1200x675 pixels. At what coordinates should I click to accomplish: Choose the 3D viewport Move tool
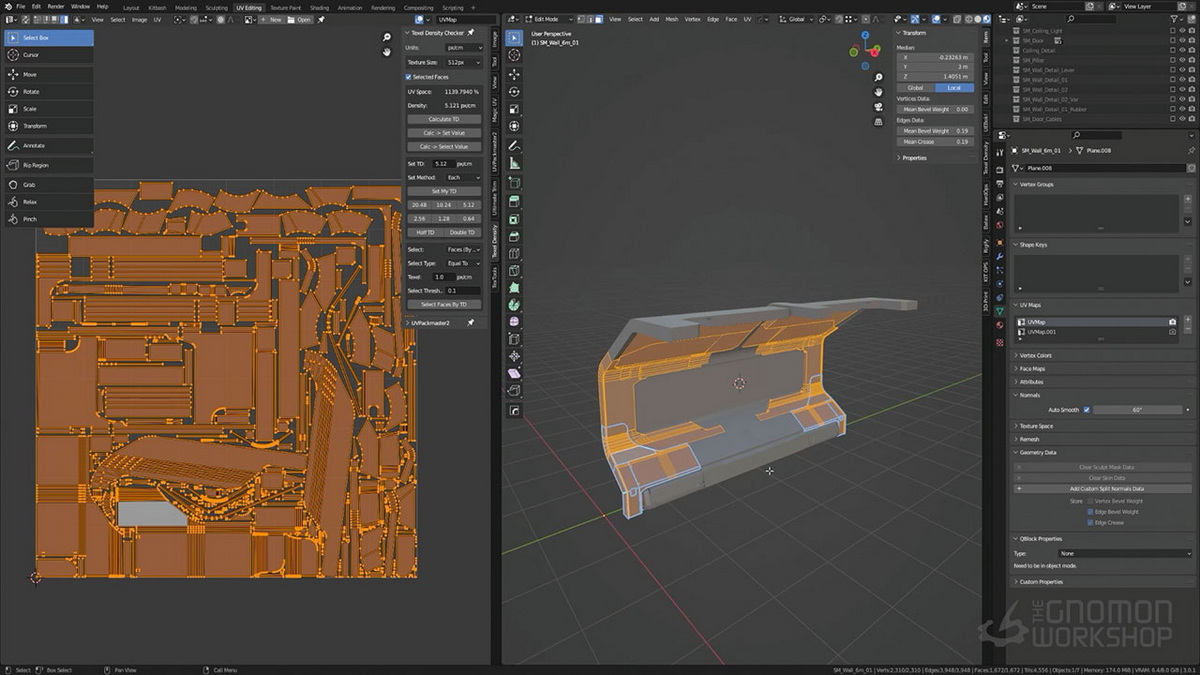click(514, 75)
